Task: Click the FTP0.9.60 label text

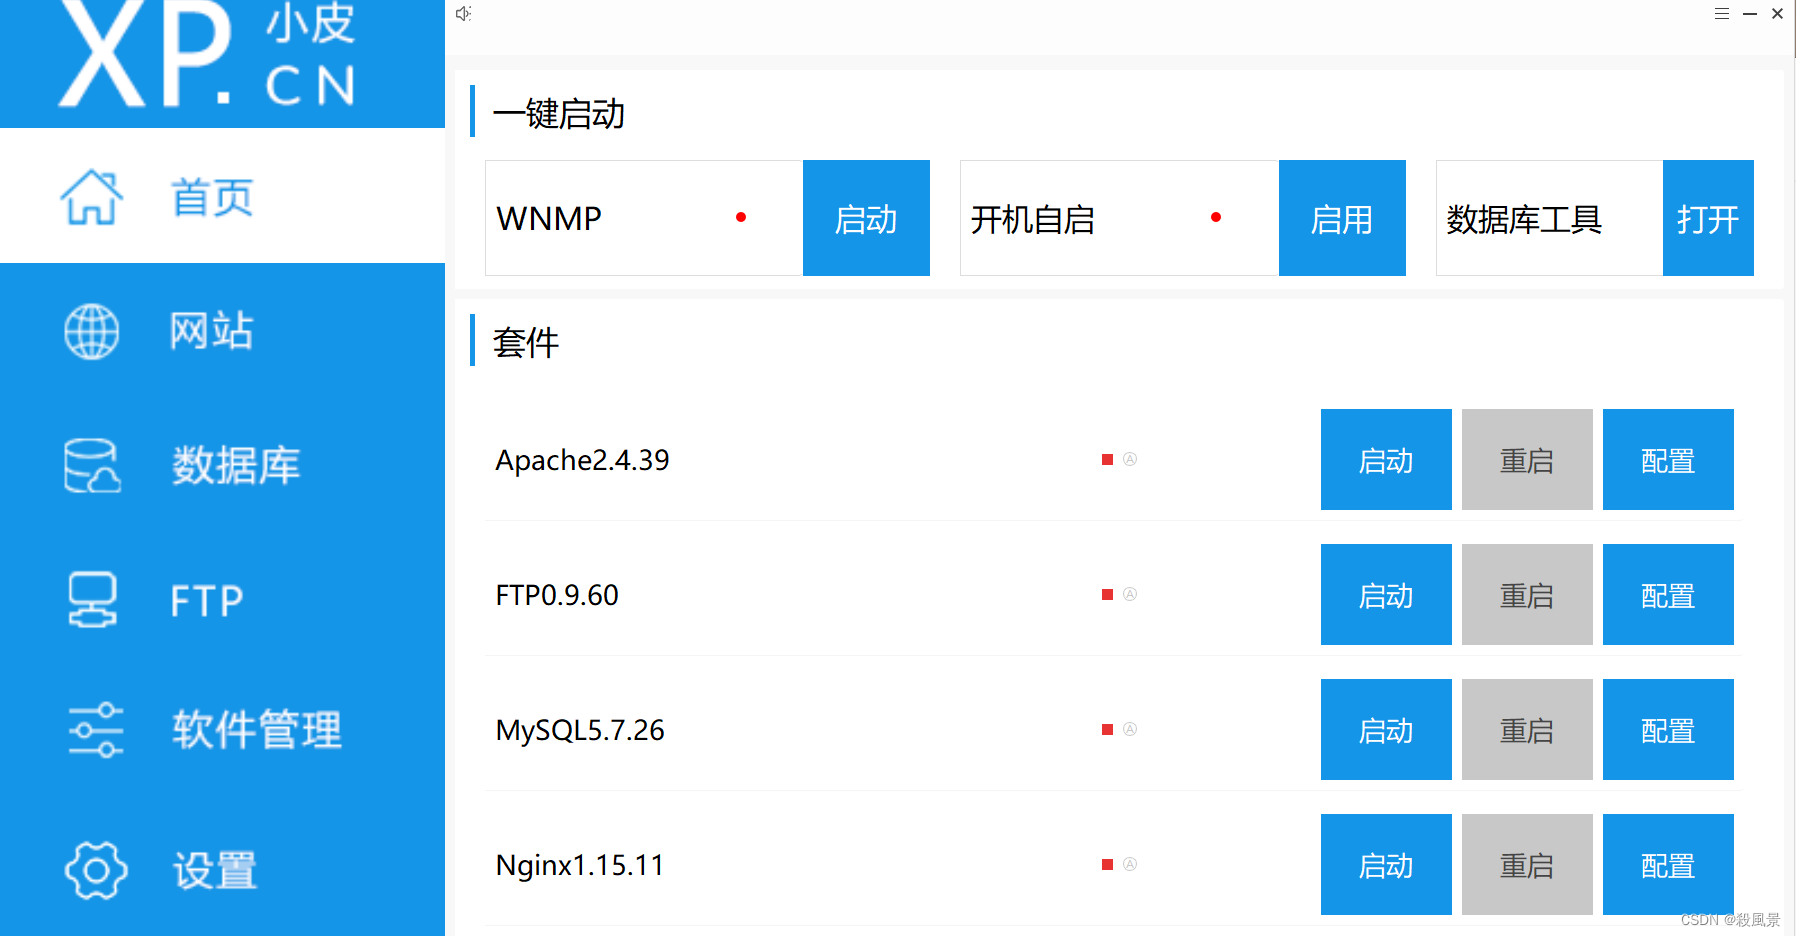Action: point(557,595)
